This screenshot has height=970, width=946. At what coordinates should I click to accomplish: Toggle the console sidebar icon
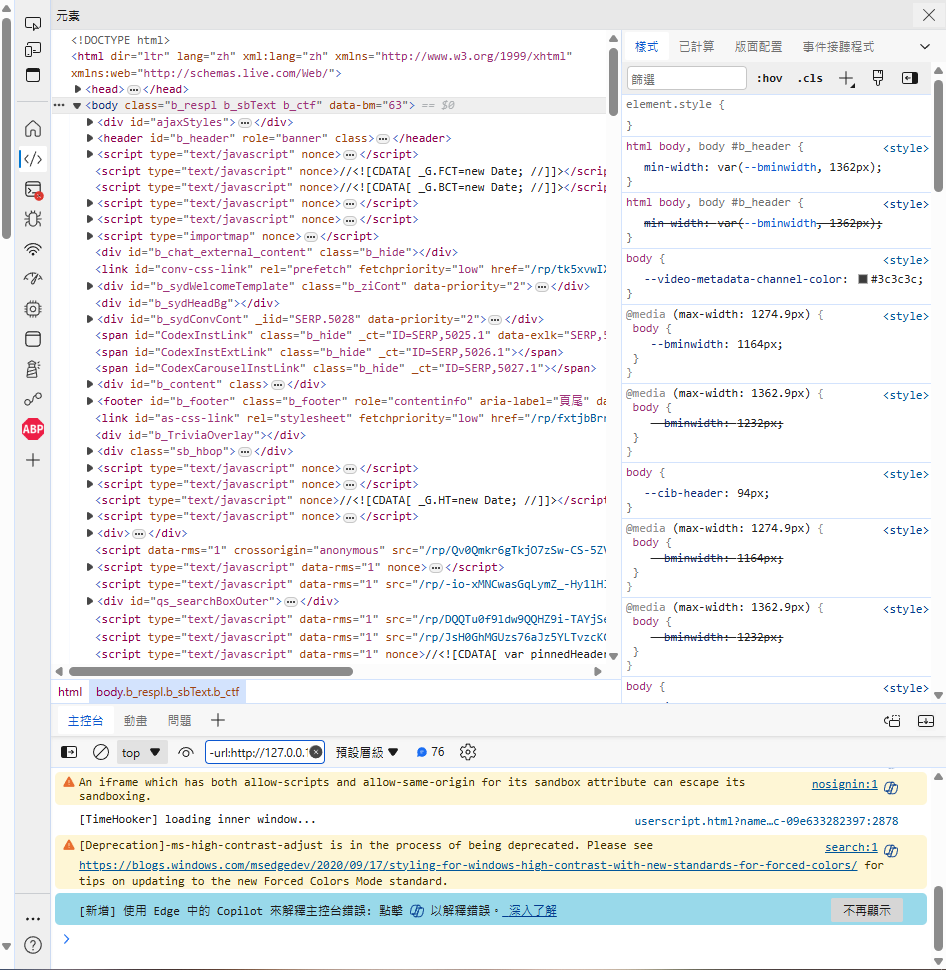(69, 752)
